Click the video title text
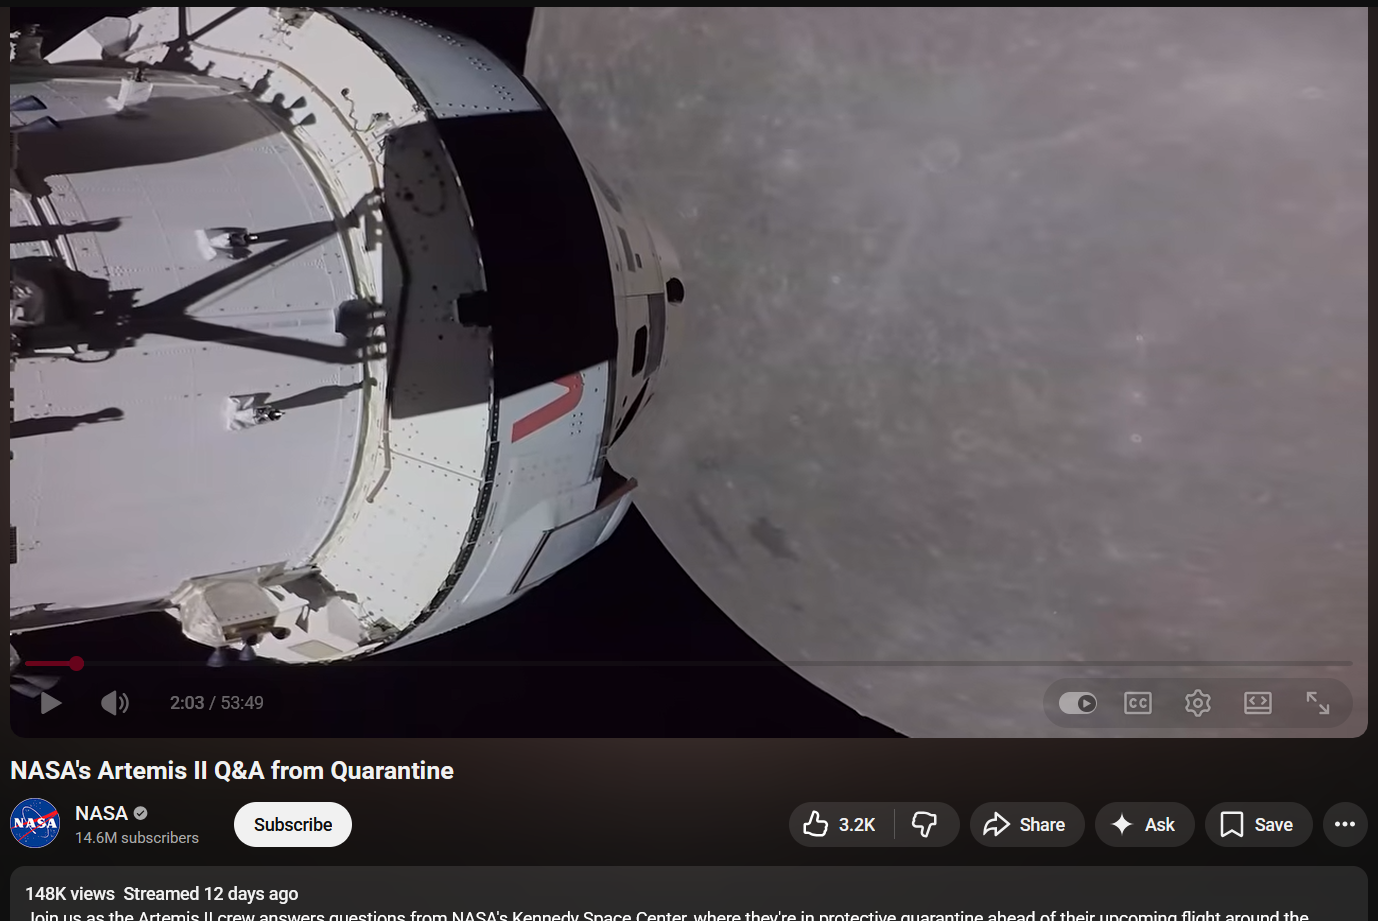Viewport: 1378px width, 921px height. (x=232, y=770)
